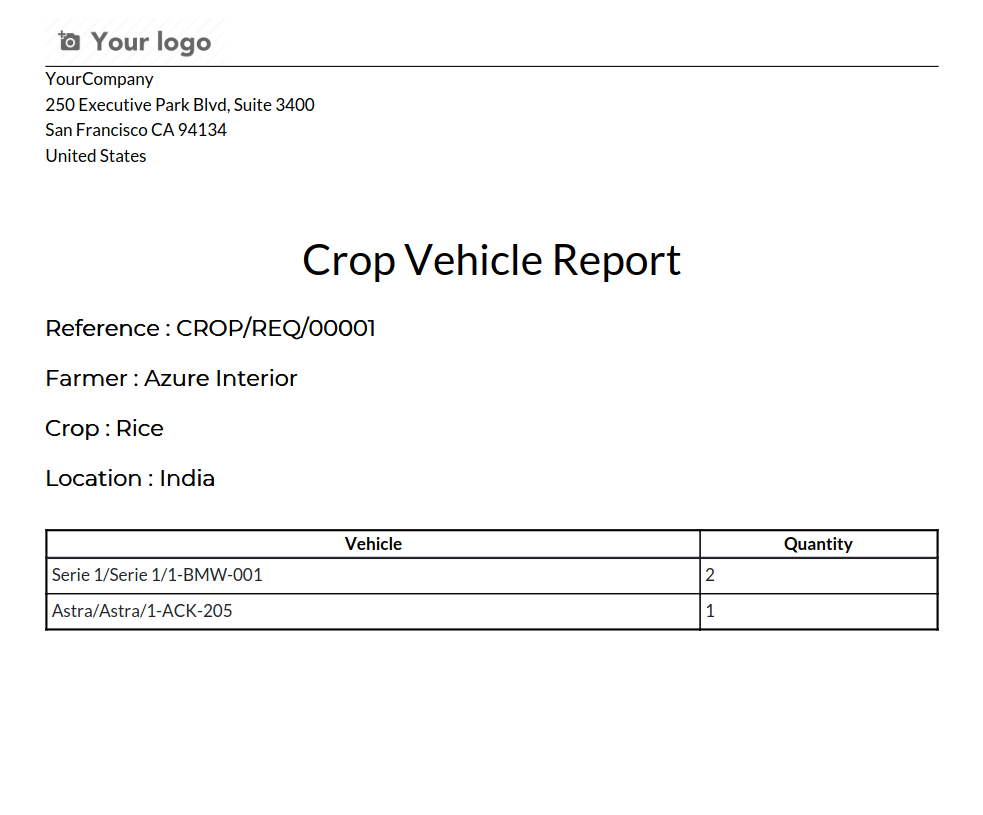Select the YourCompany name line

pos(99,79)
